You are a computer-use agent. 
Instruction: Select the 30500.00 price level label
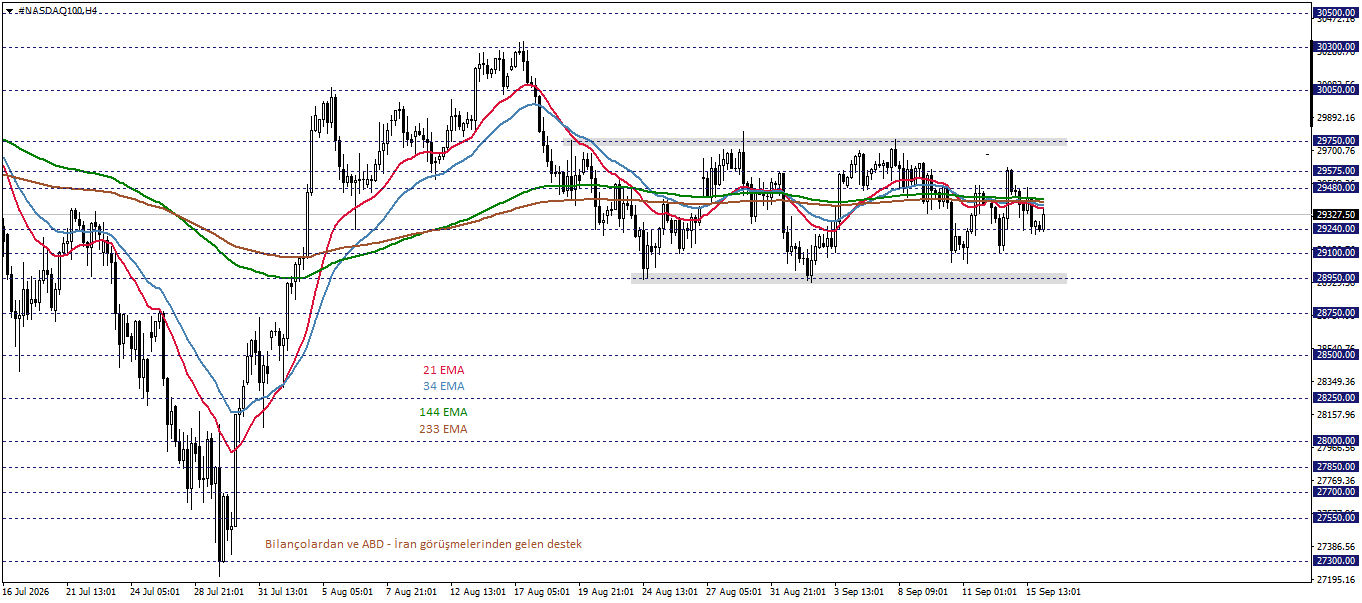[x=1336, y=13]
